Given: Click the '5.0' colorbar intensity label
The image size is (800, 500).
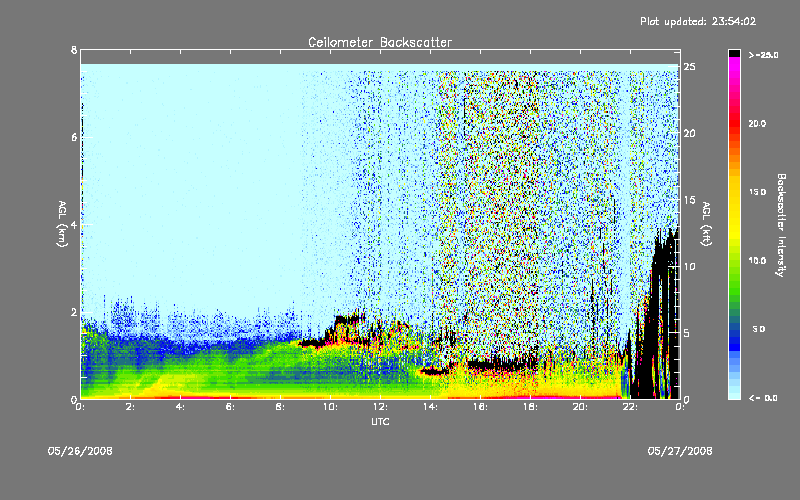Looking at the screenshot, I should tap(759, 330).
